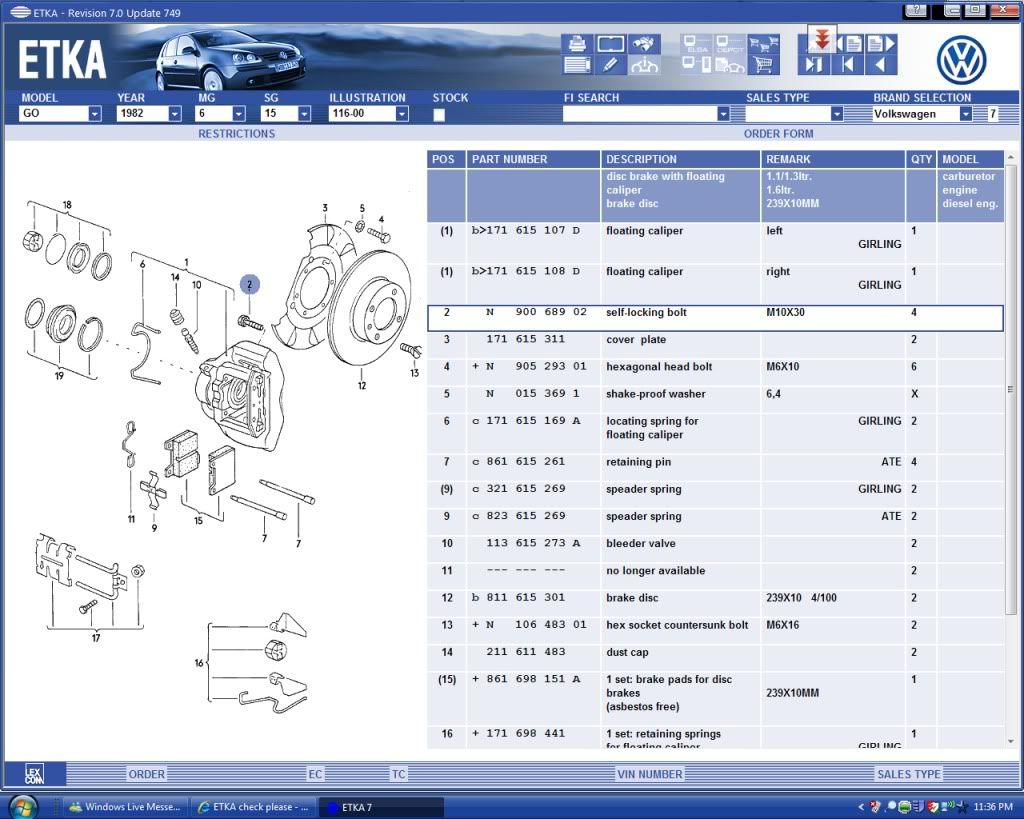Click the SALES TYPE label in bottom bar
Viewport: 1024px width, 819px height.
[909, 775]
